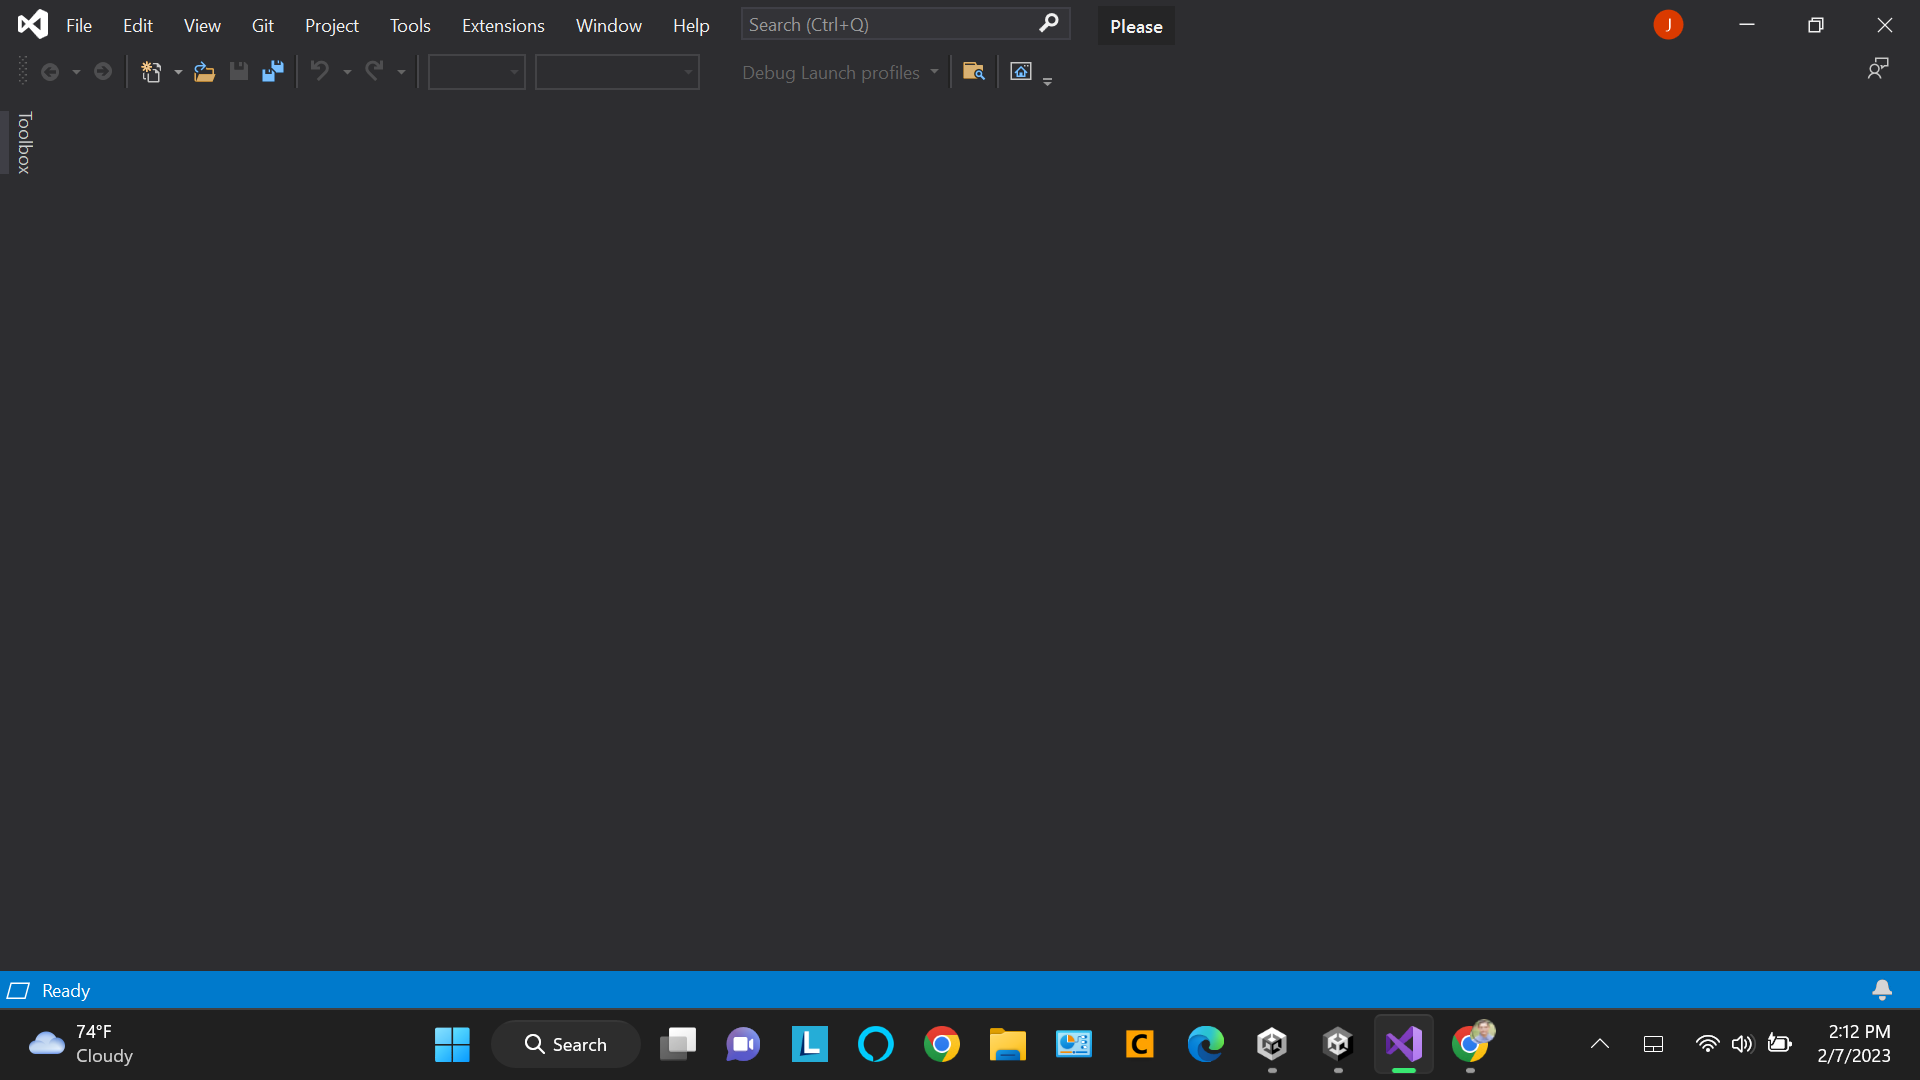Select the Redo icon
1920x1080 pixels.
click(x=375, y=71)
